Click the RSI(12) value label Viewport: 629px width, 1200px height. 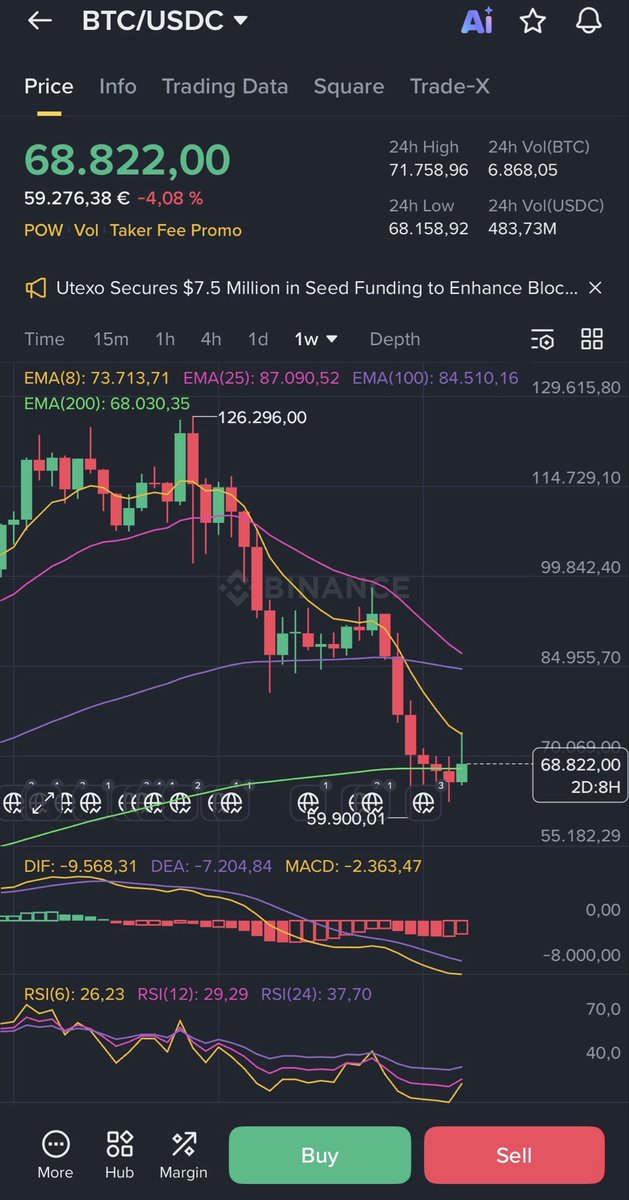click(x=193, y=994)
